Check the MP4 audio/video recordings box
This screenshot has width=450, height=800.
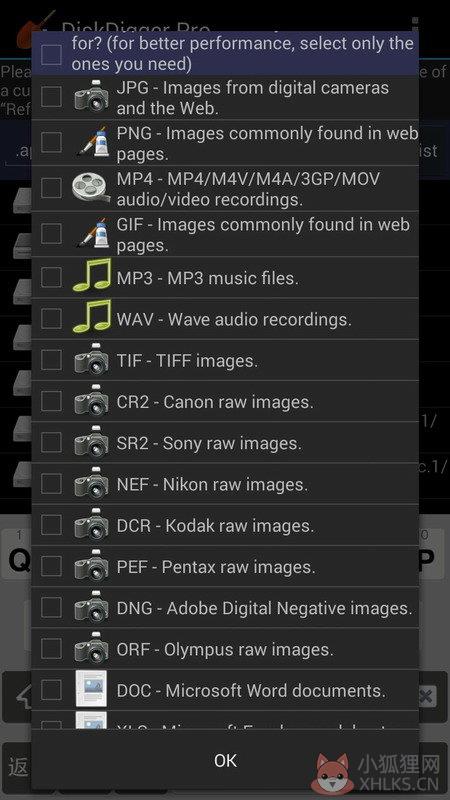[51, 188]
